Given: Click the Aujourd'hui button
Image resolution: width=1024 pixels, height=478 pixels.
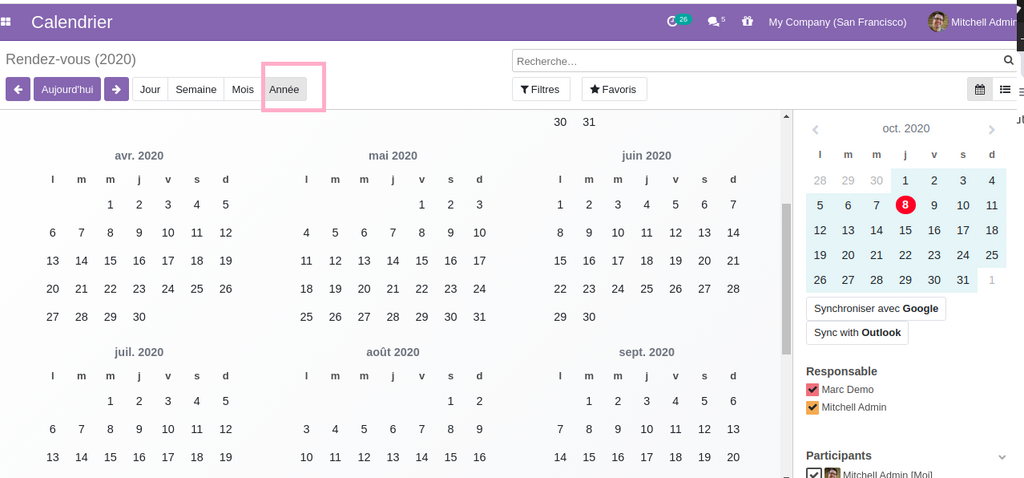Looking at the screenshot, I should click(x=67, y=90).
